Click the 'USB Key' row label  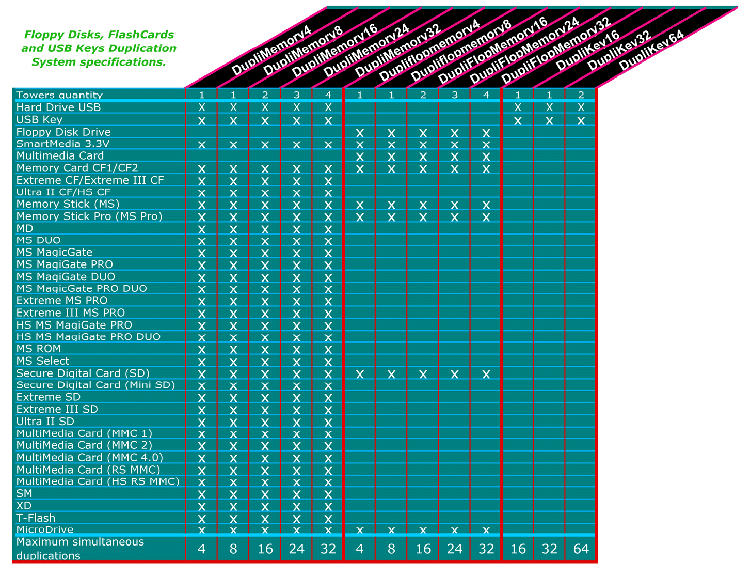[x=39, y=120]
